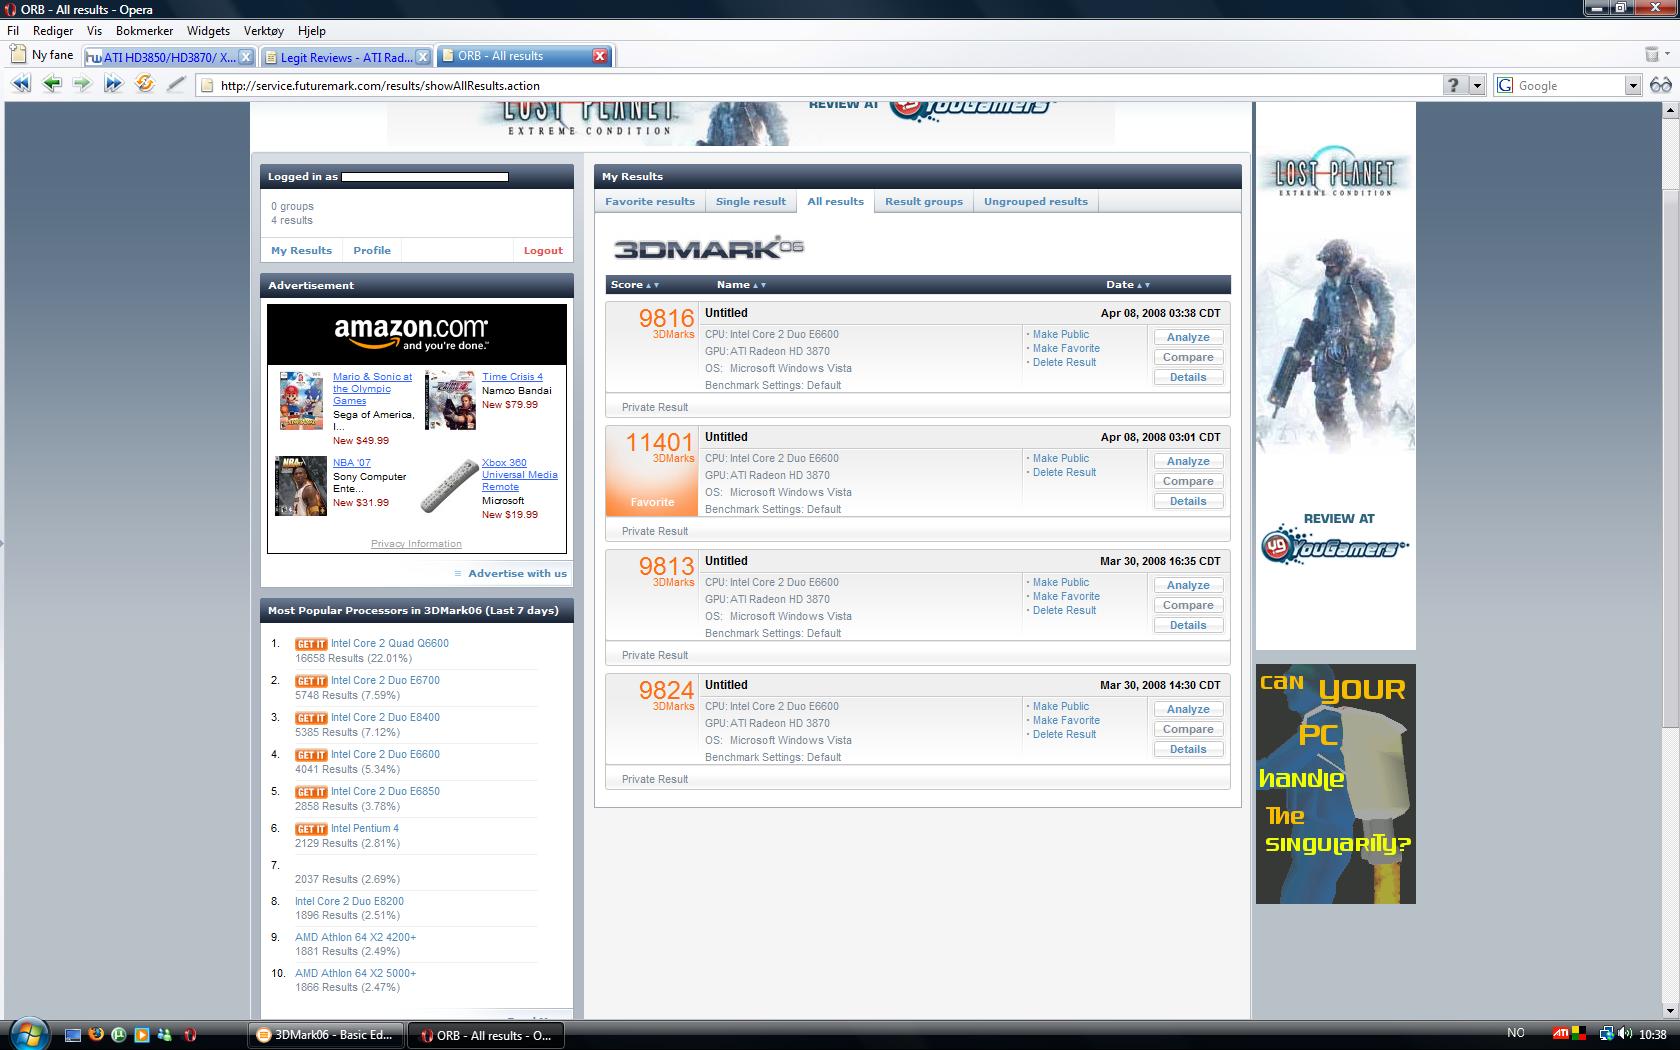This screenshot has height=1050, width=1680.
Task: Close the ATI HD3850/HD3870 tab
Action: coord(246,56)
